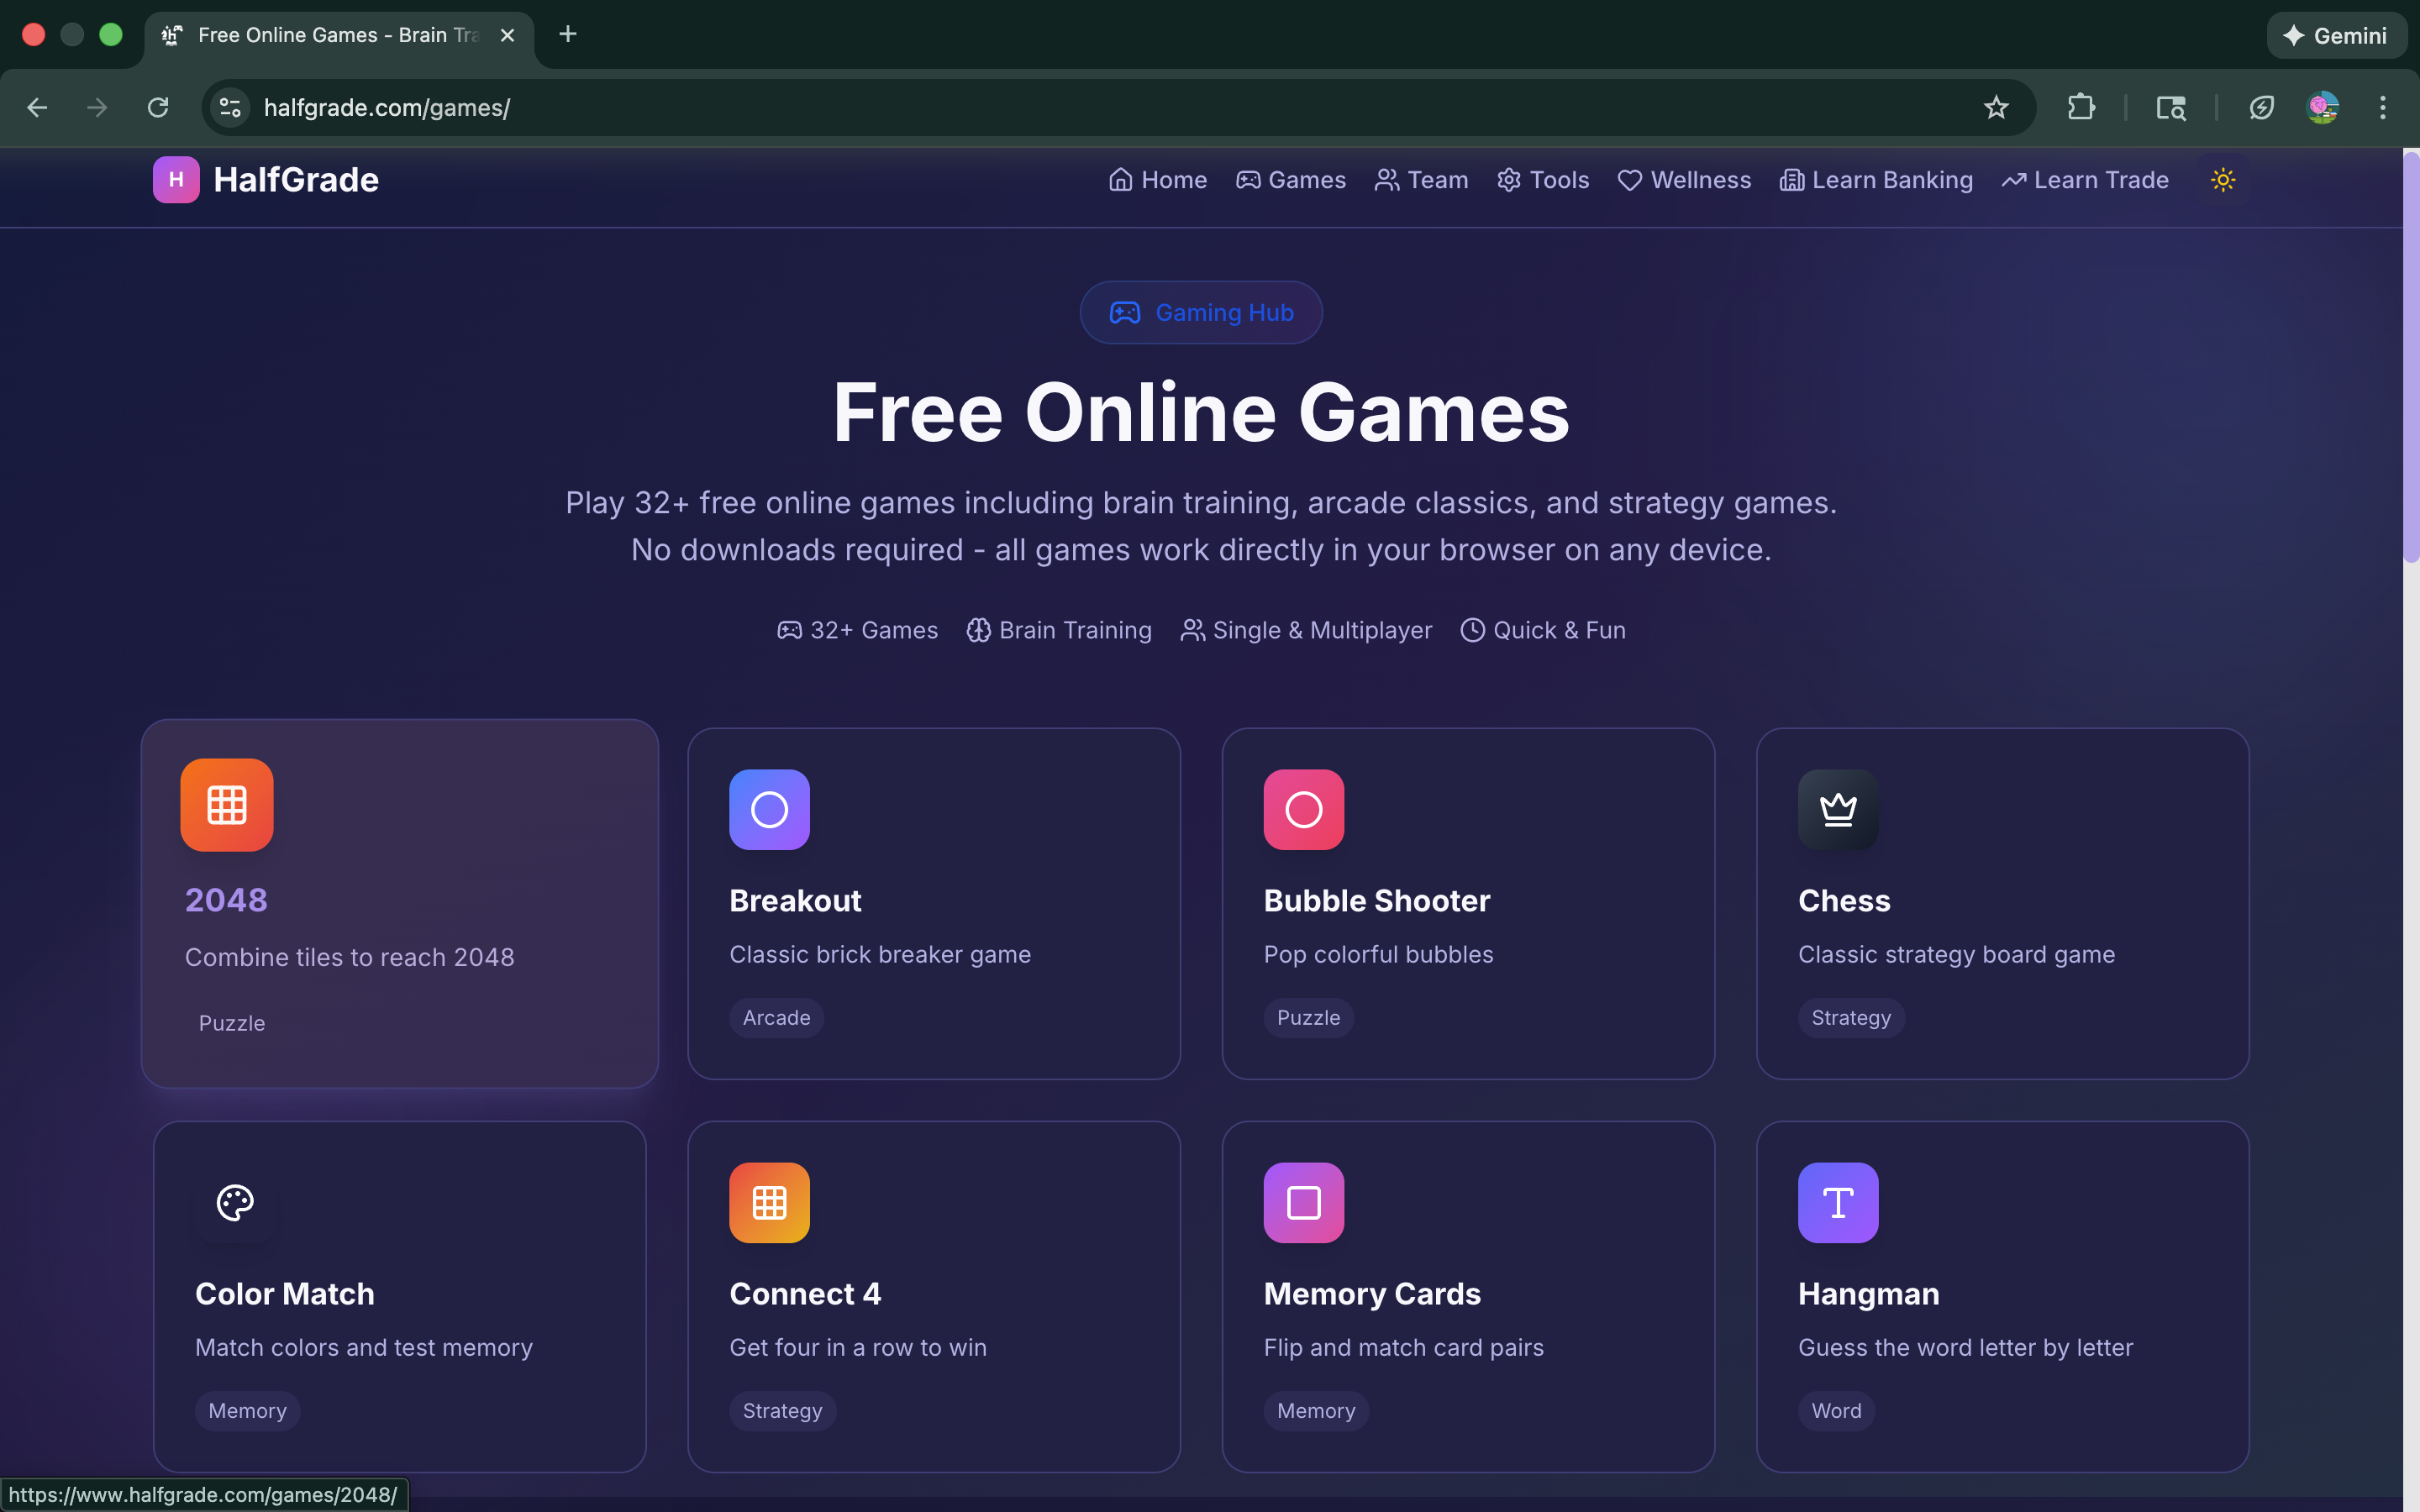Click the Connect 4 grid icon
This screenshot has height=1512, width=2420.
click(x=769, y=1202)
